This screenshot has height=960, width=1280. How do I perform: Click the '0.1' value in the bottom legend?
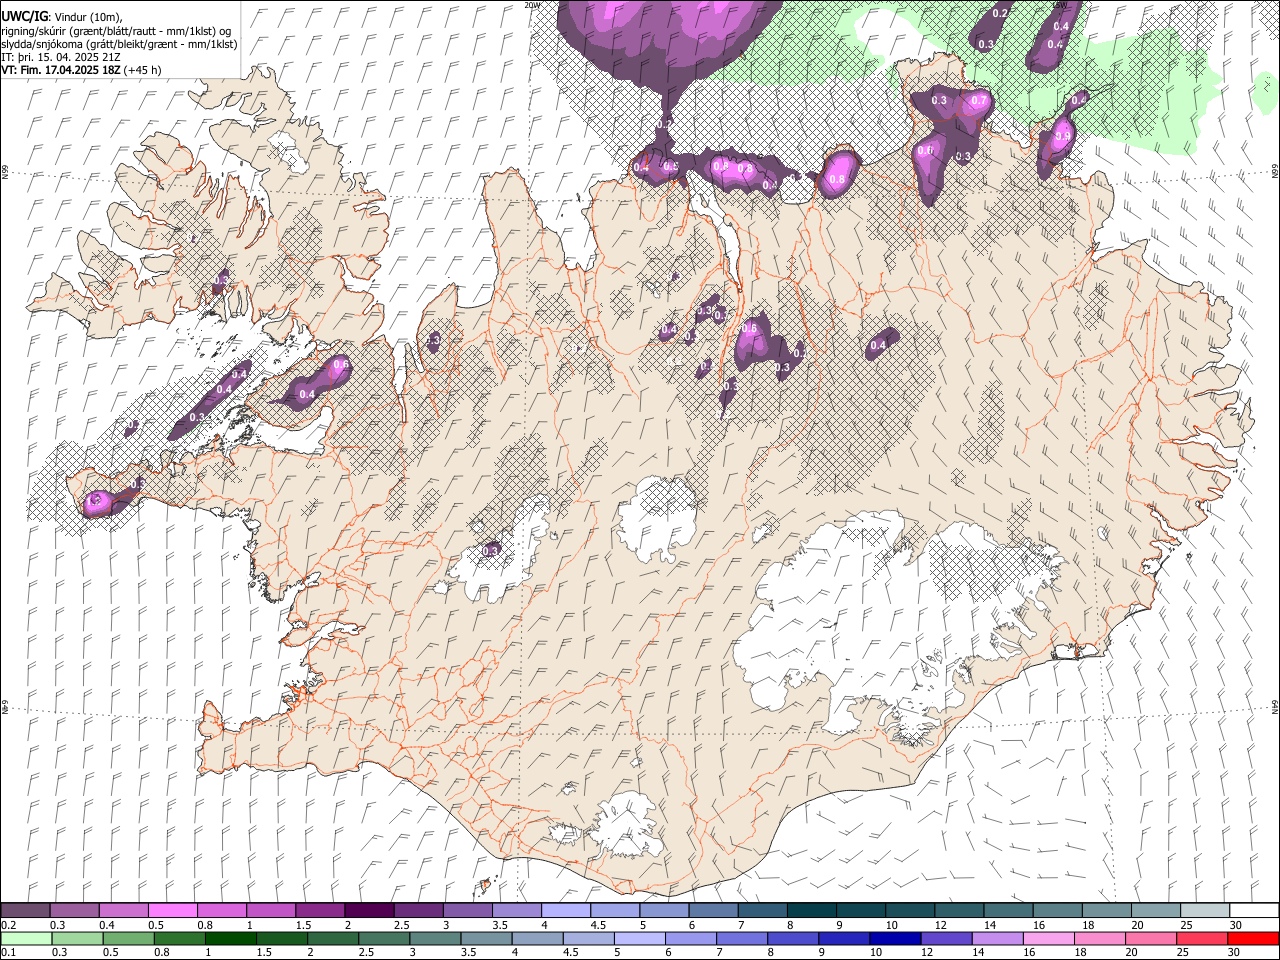[x=8, y=953]
